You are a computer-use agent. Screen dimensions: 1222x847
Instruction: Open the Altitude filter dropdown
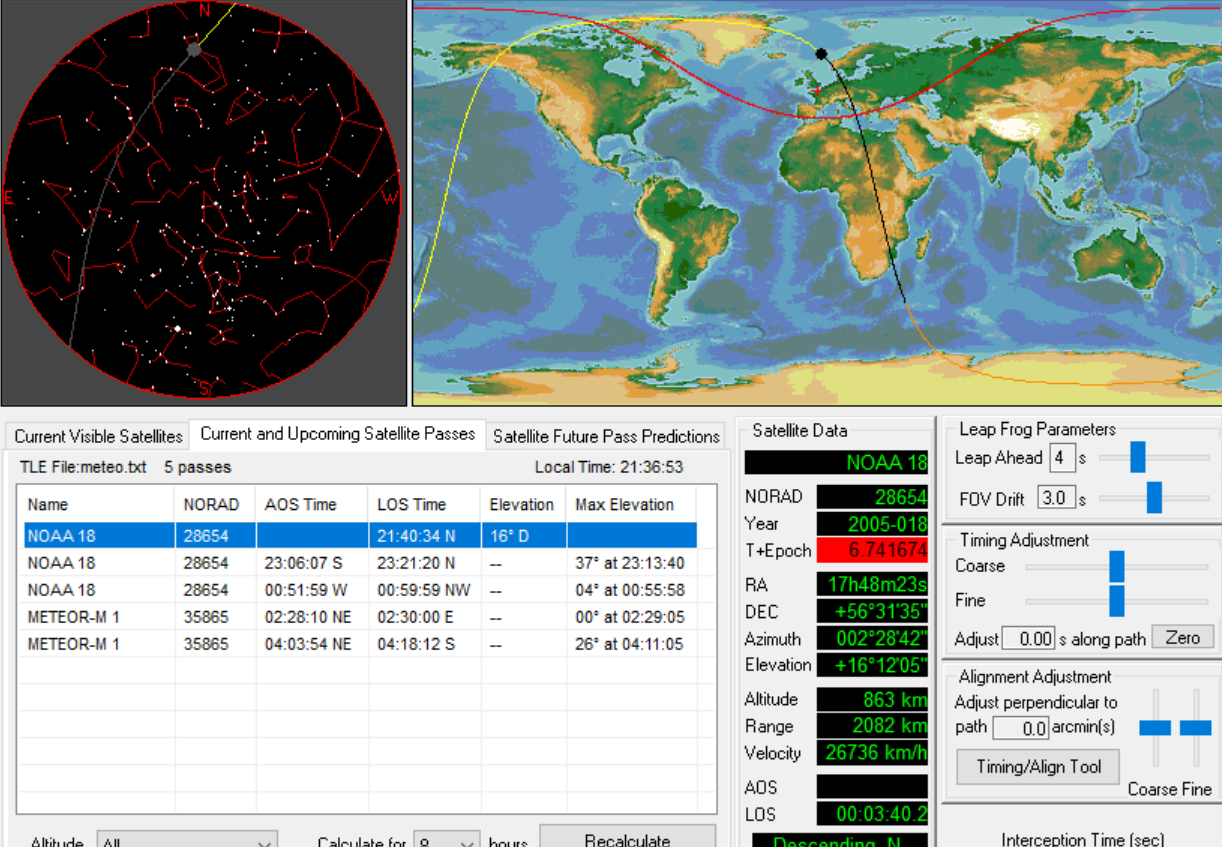pyautogui.click(x=187, y=840)
